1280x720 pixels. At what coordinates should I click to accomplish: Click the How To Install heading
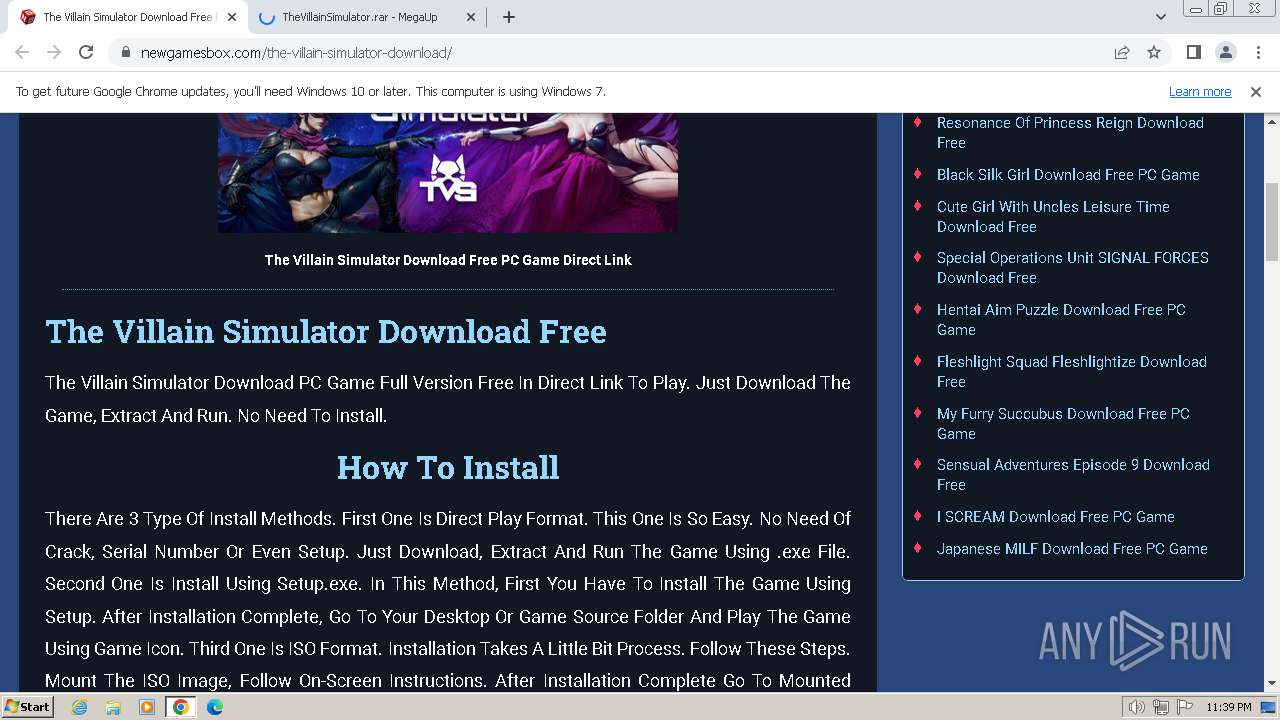(448, 467)
